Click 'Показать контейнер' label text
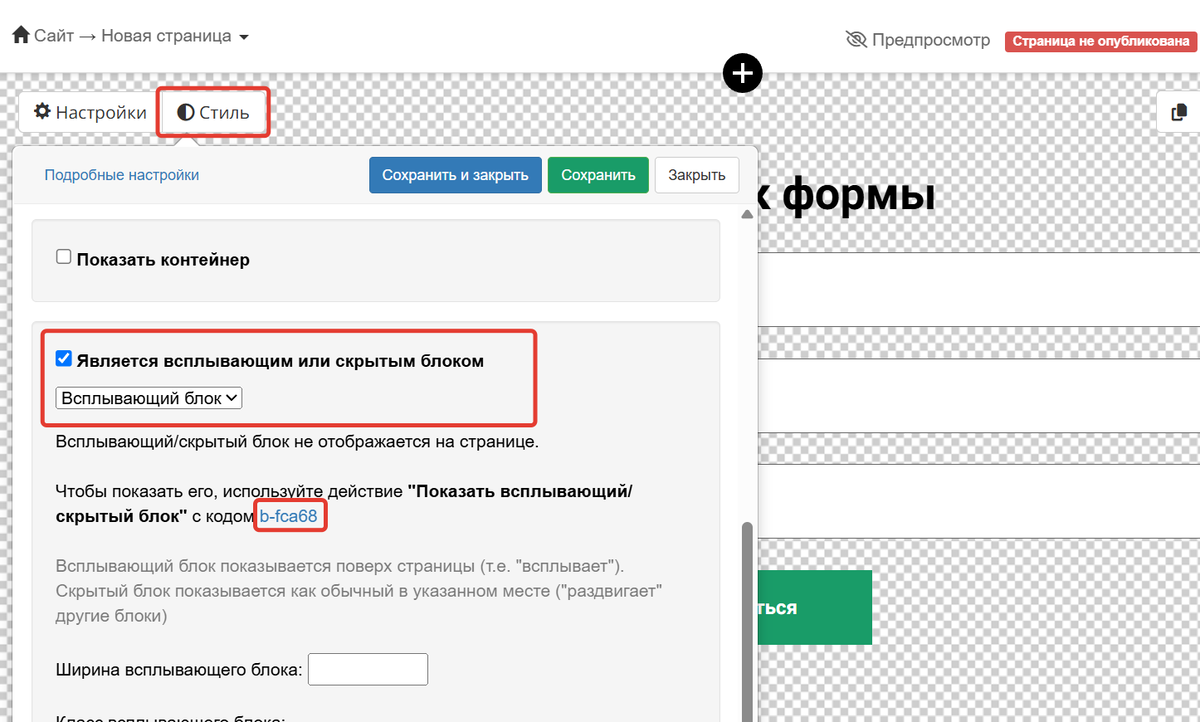The height and width of the screenshot is (722, 1200). (x=163, y=259)
